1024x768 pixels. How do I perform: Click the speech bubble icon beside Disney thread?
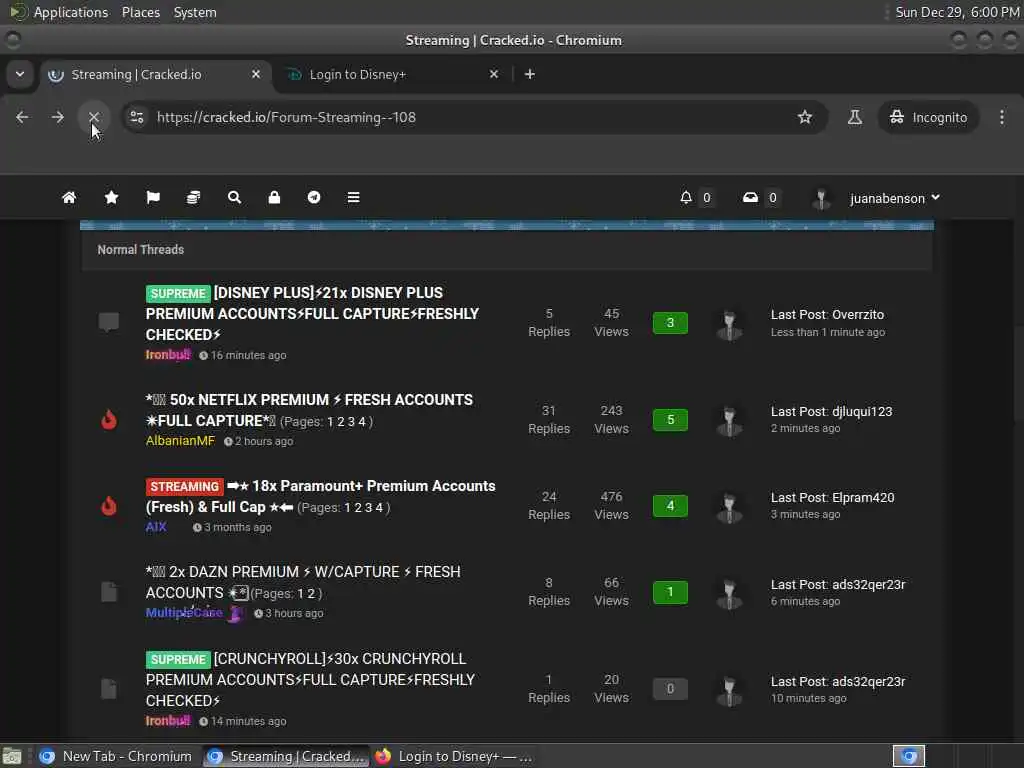108,322
